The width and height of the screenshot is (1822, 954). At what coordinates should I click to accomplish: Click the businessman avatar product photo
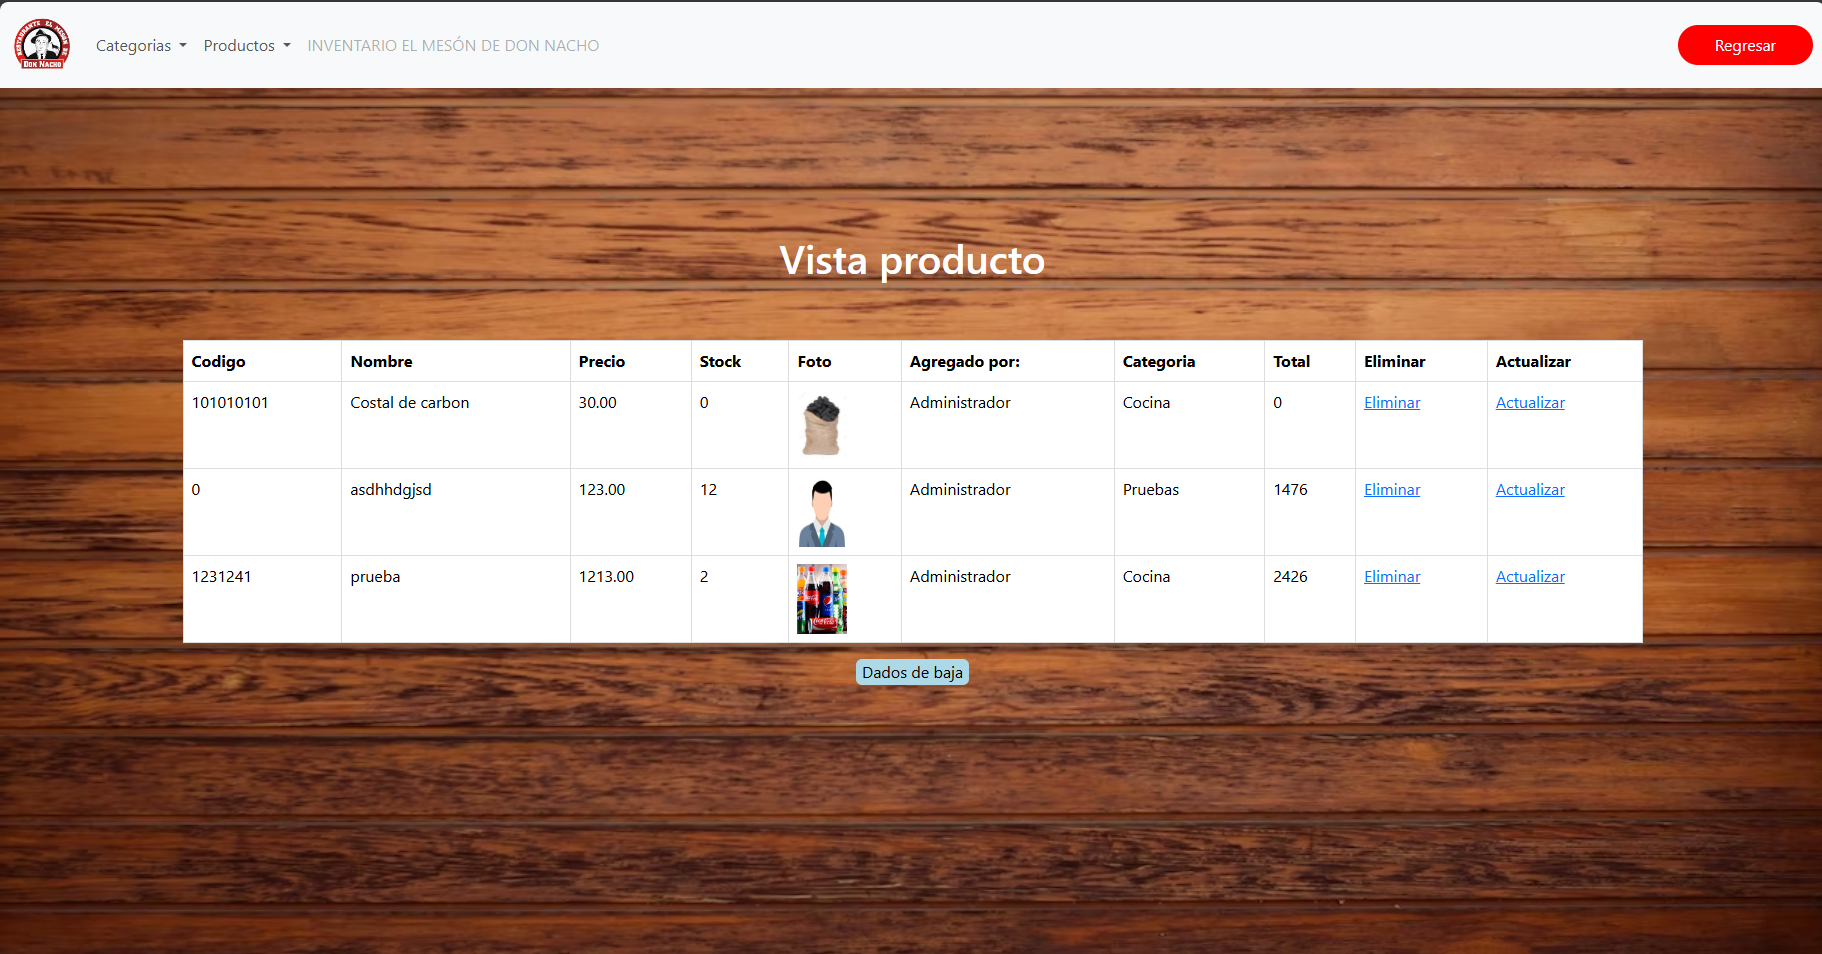point(821,512)
